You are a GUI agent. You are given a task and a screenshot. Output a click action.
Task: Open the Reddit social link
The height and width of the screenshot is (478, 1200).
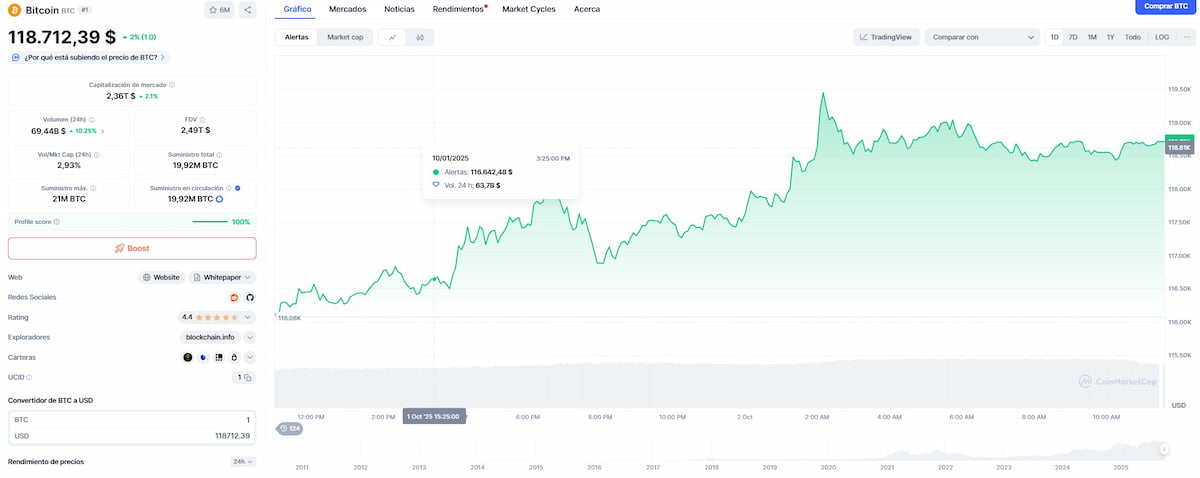pos(235,297)
